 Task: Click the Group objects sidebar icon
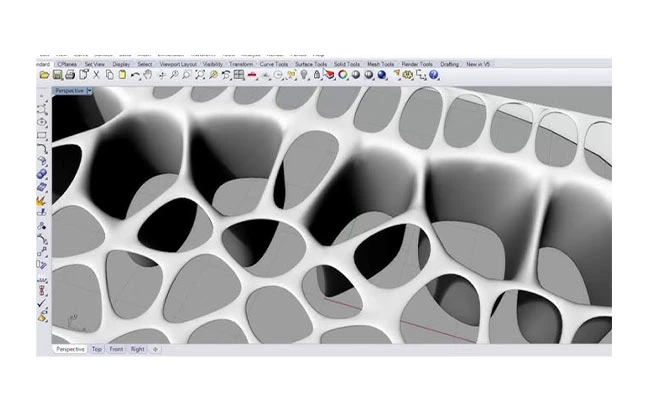coord(41,226)
